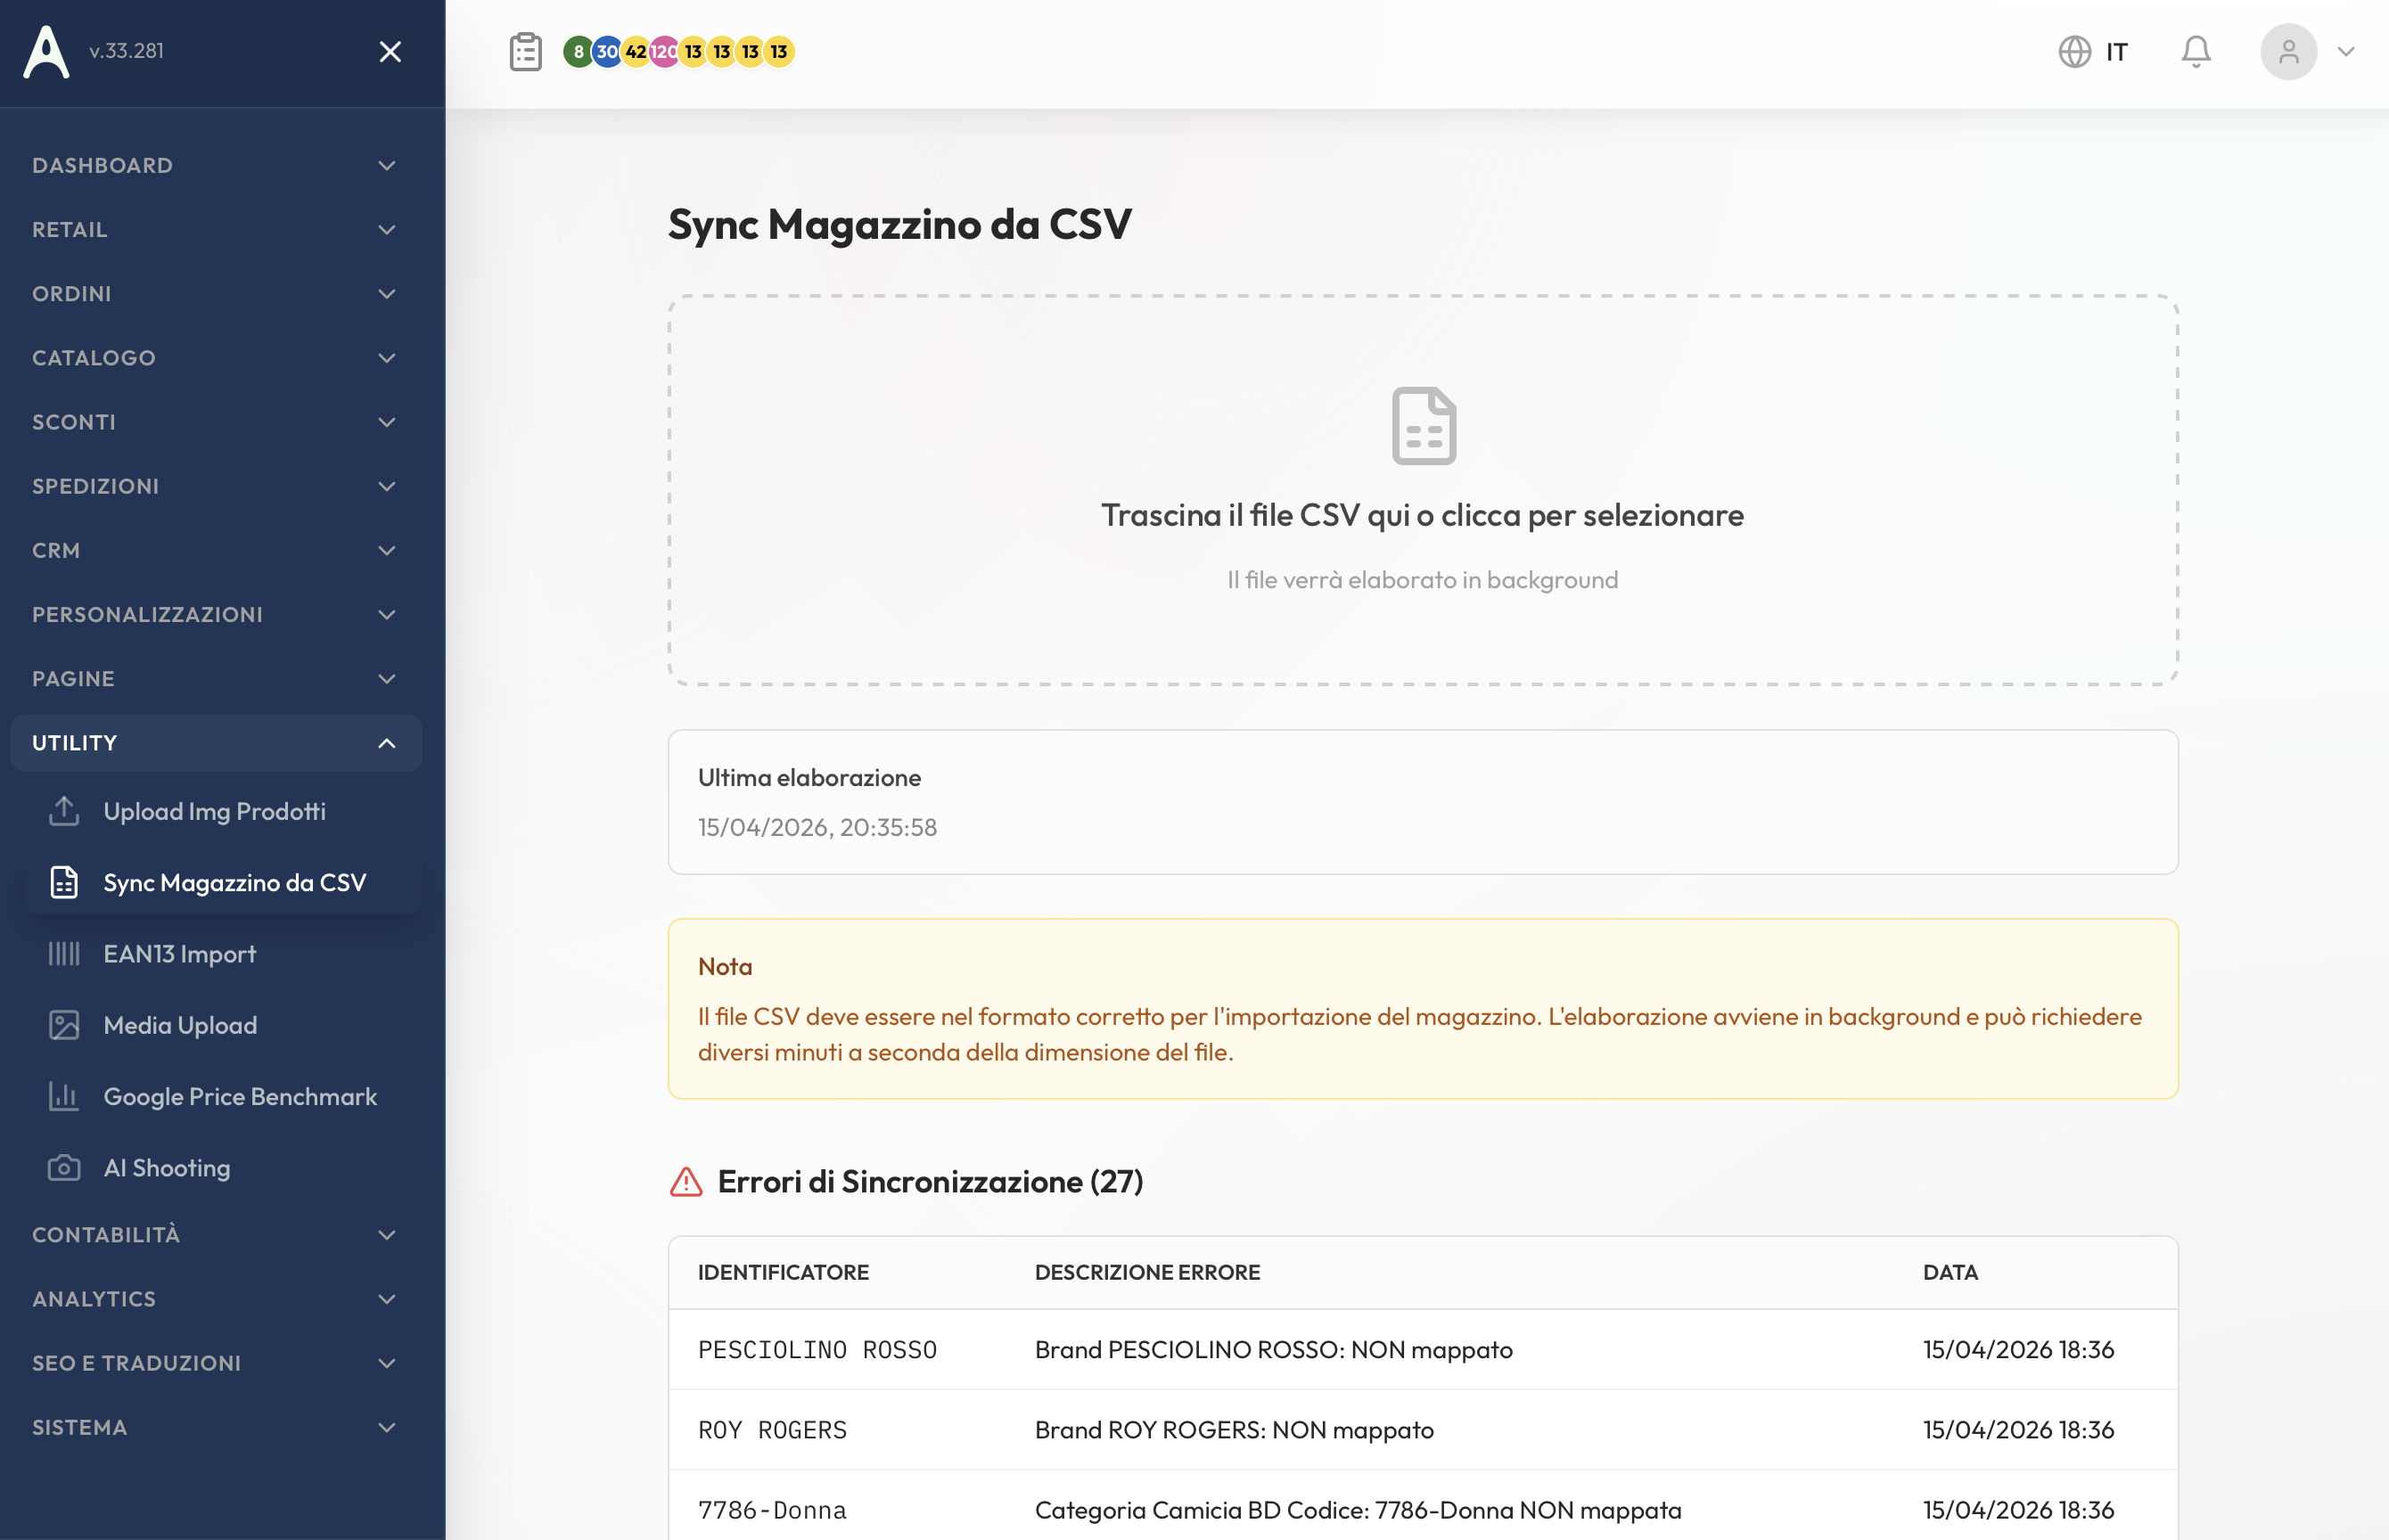Click the IDENTIFICATORE column header

point(783,1272)
